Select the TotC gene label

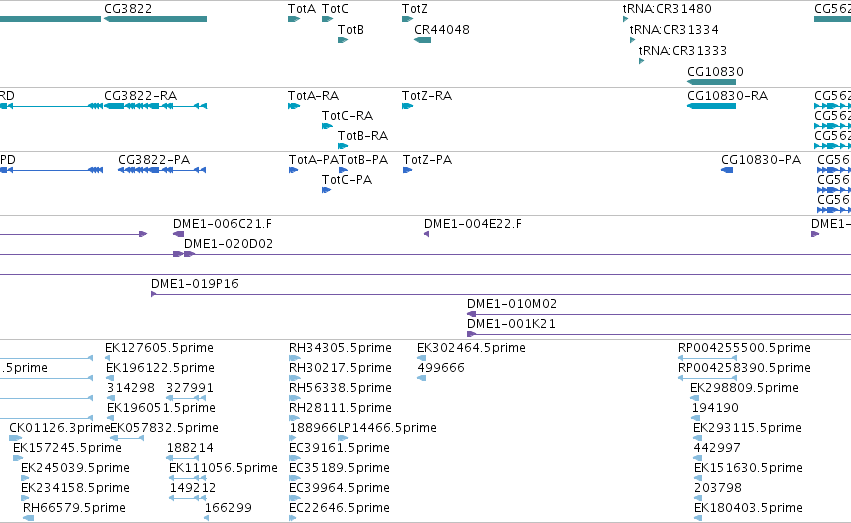pyautogui.click(x=335, y=9)
